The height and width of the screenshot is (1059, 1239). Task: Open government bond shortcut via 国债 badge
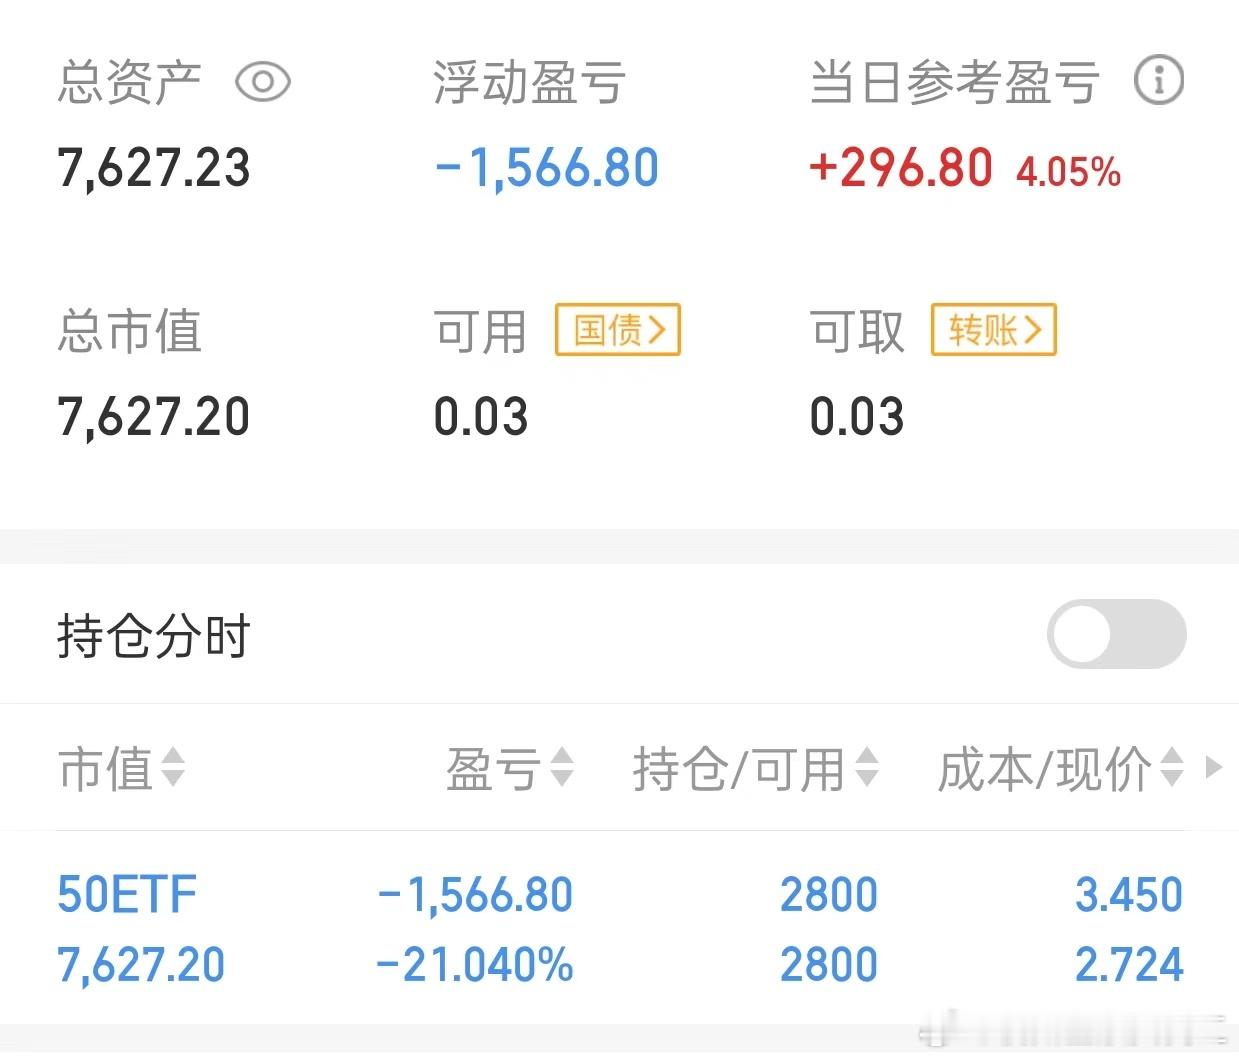(x=616, y=330)
